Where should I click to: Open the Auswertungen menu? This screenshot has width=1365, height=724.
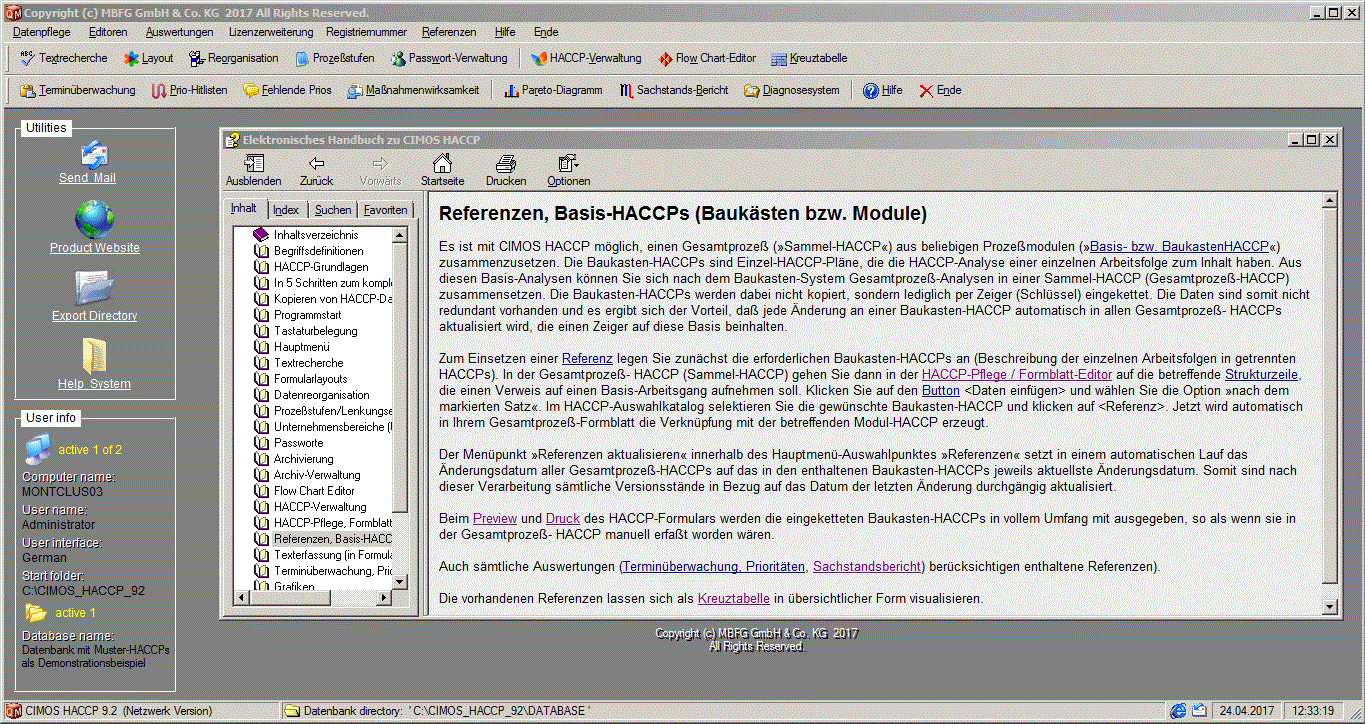180,32
